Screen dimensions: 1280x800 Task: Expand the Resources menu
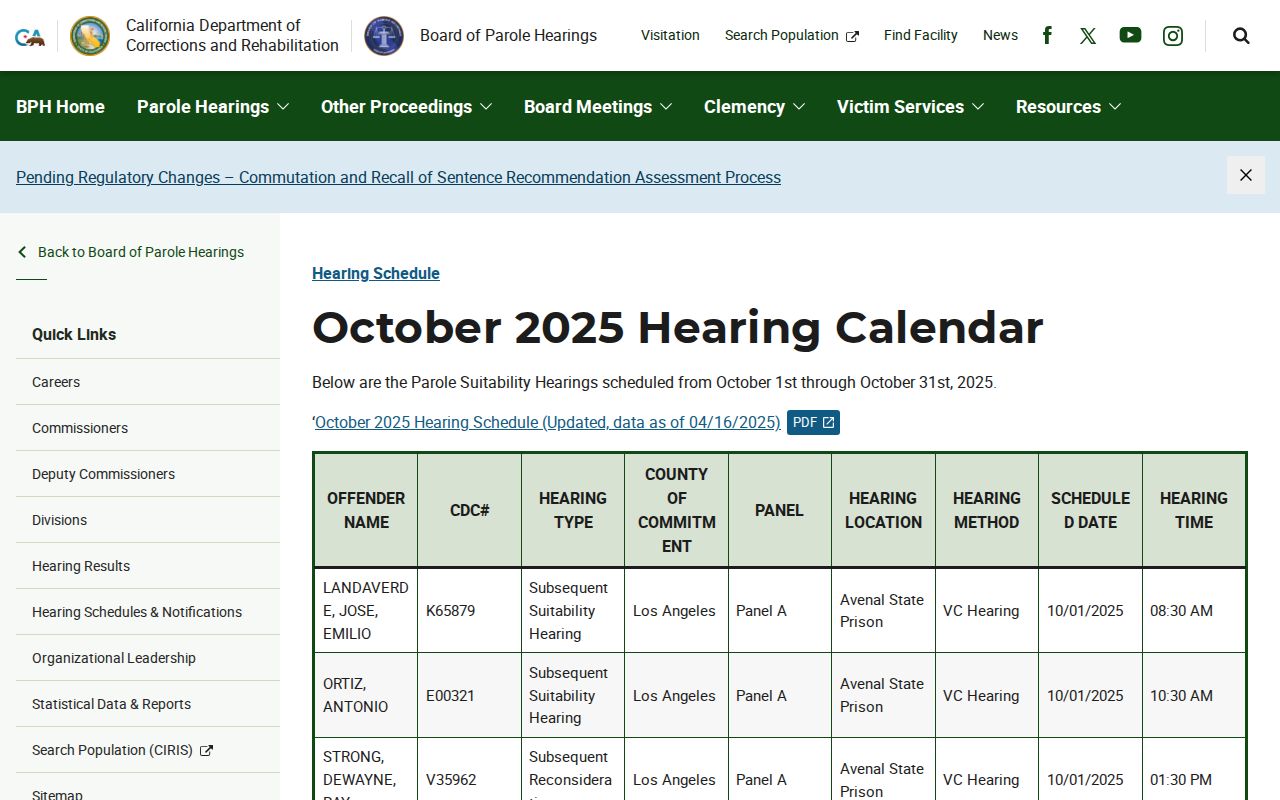pos(1068,107)
